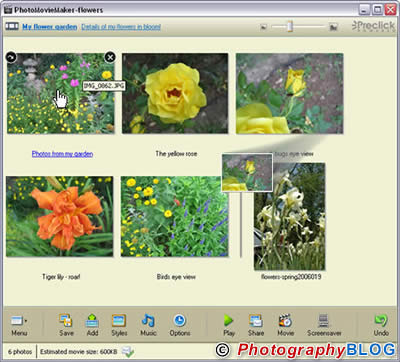Click the filmstrip icon beside title

12,26
